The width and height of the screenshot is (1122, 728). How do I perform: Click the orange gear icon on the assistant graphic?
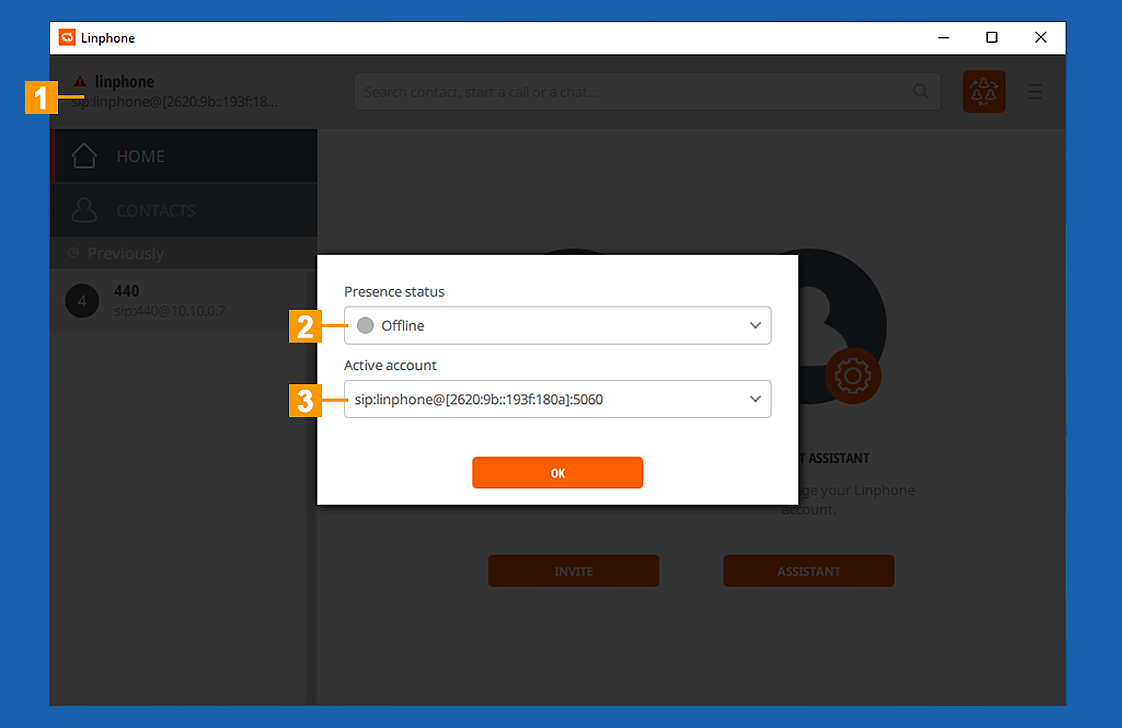pos(852,376)
